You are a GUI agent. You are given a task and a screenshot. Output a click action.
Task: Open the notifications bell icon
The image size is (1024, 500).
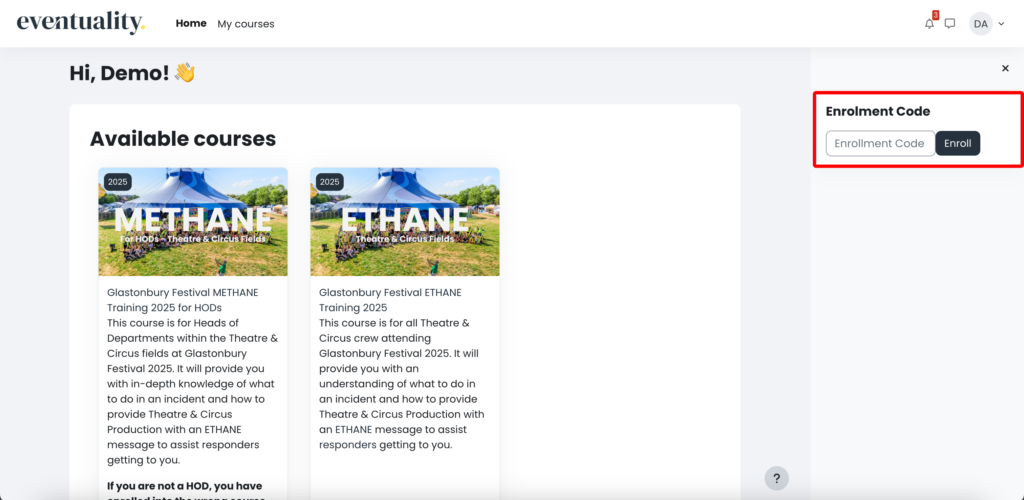point(929,24)
